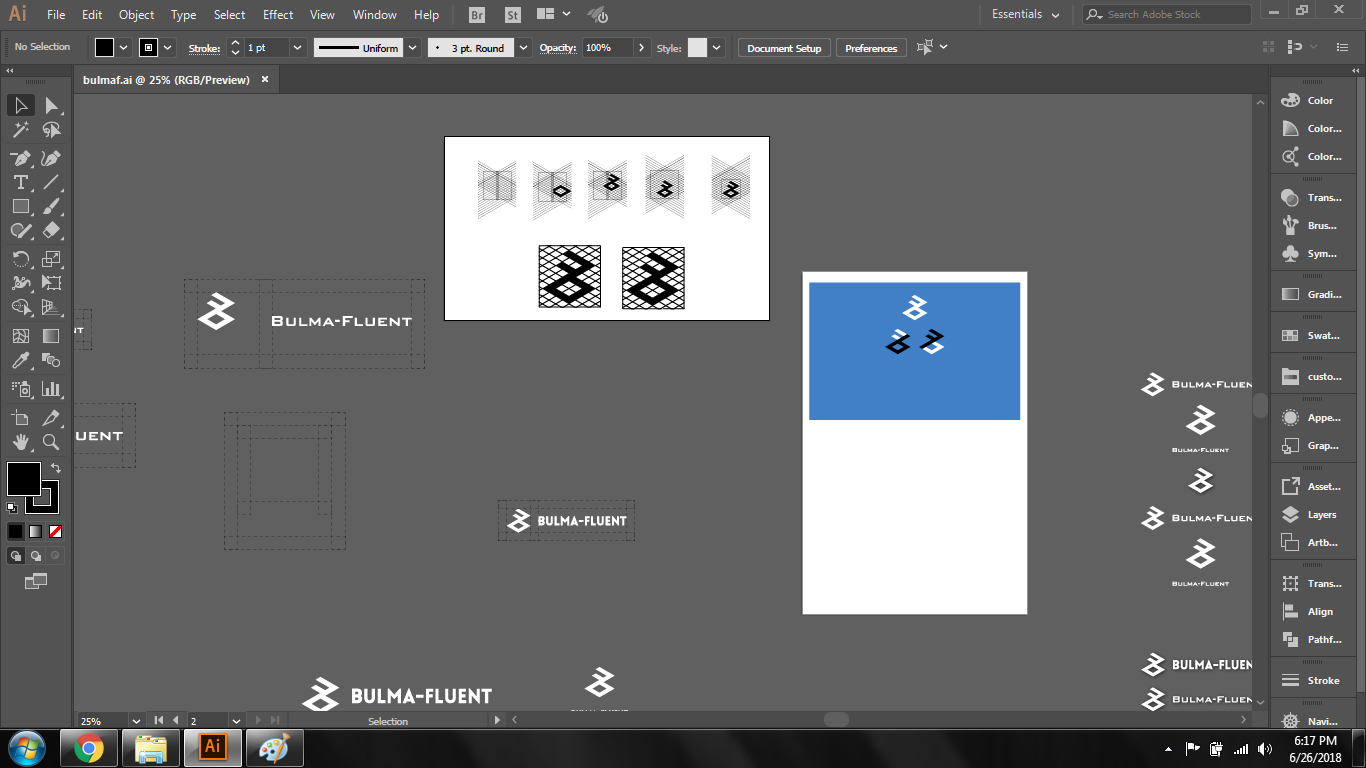
Task: Activate the Eyedropper tool
Action: tap(20, 361)
